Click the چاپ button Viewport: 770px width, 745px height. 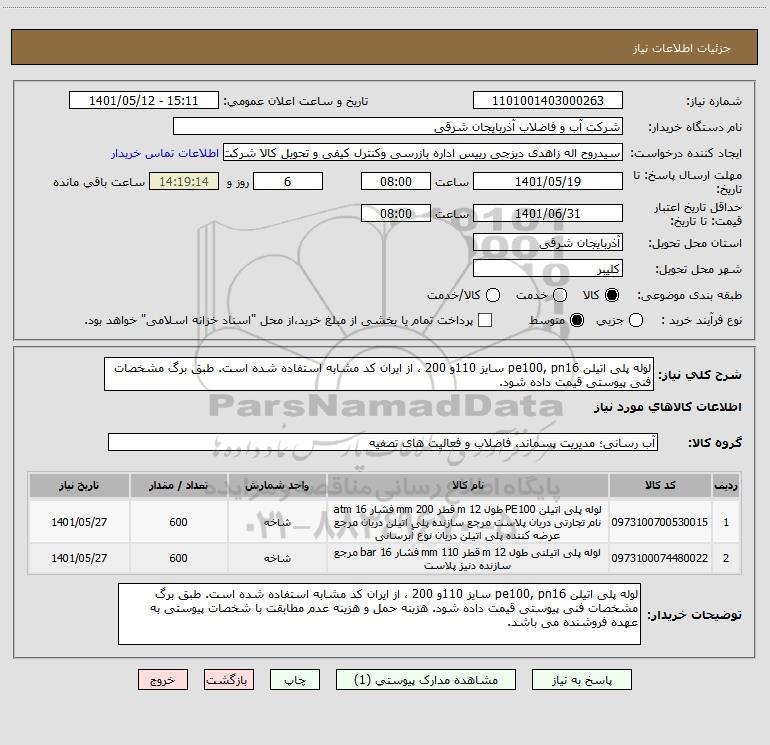[295, 680]
